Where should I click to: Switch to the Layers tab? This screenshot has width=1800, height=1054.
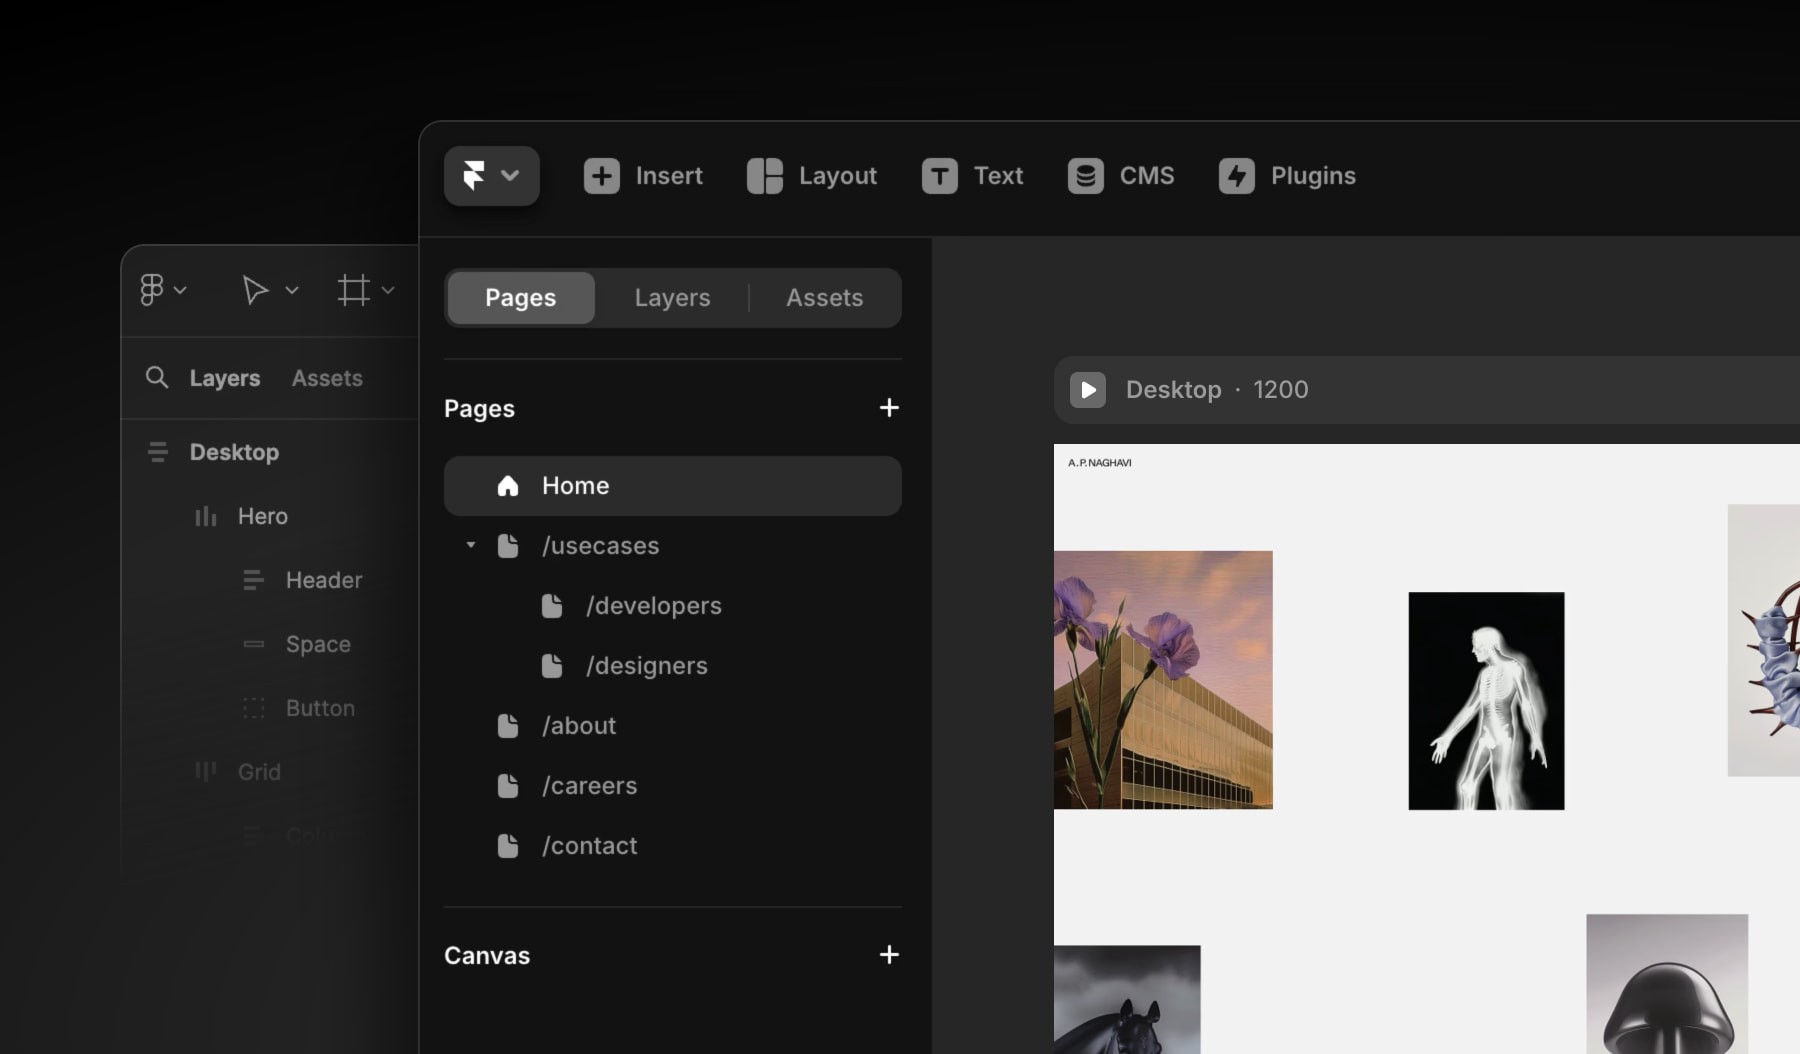click(671, 297)
